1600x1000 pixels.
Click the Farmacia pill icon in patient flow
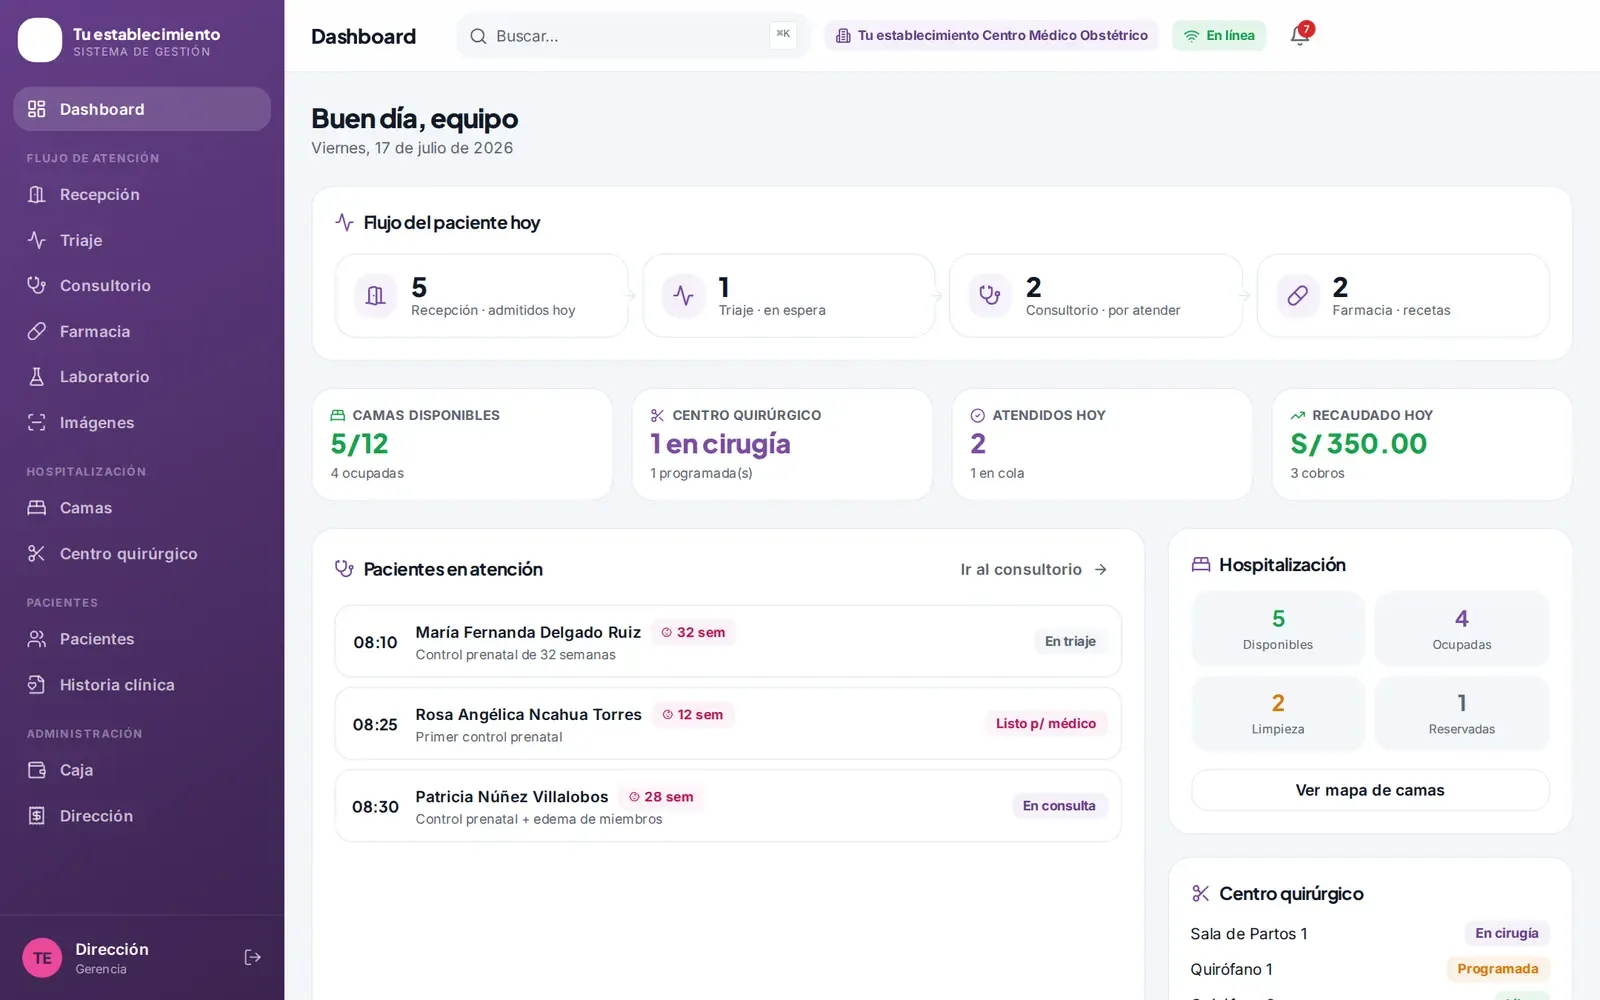[1297, 296]
